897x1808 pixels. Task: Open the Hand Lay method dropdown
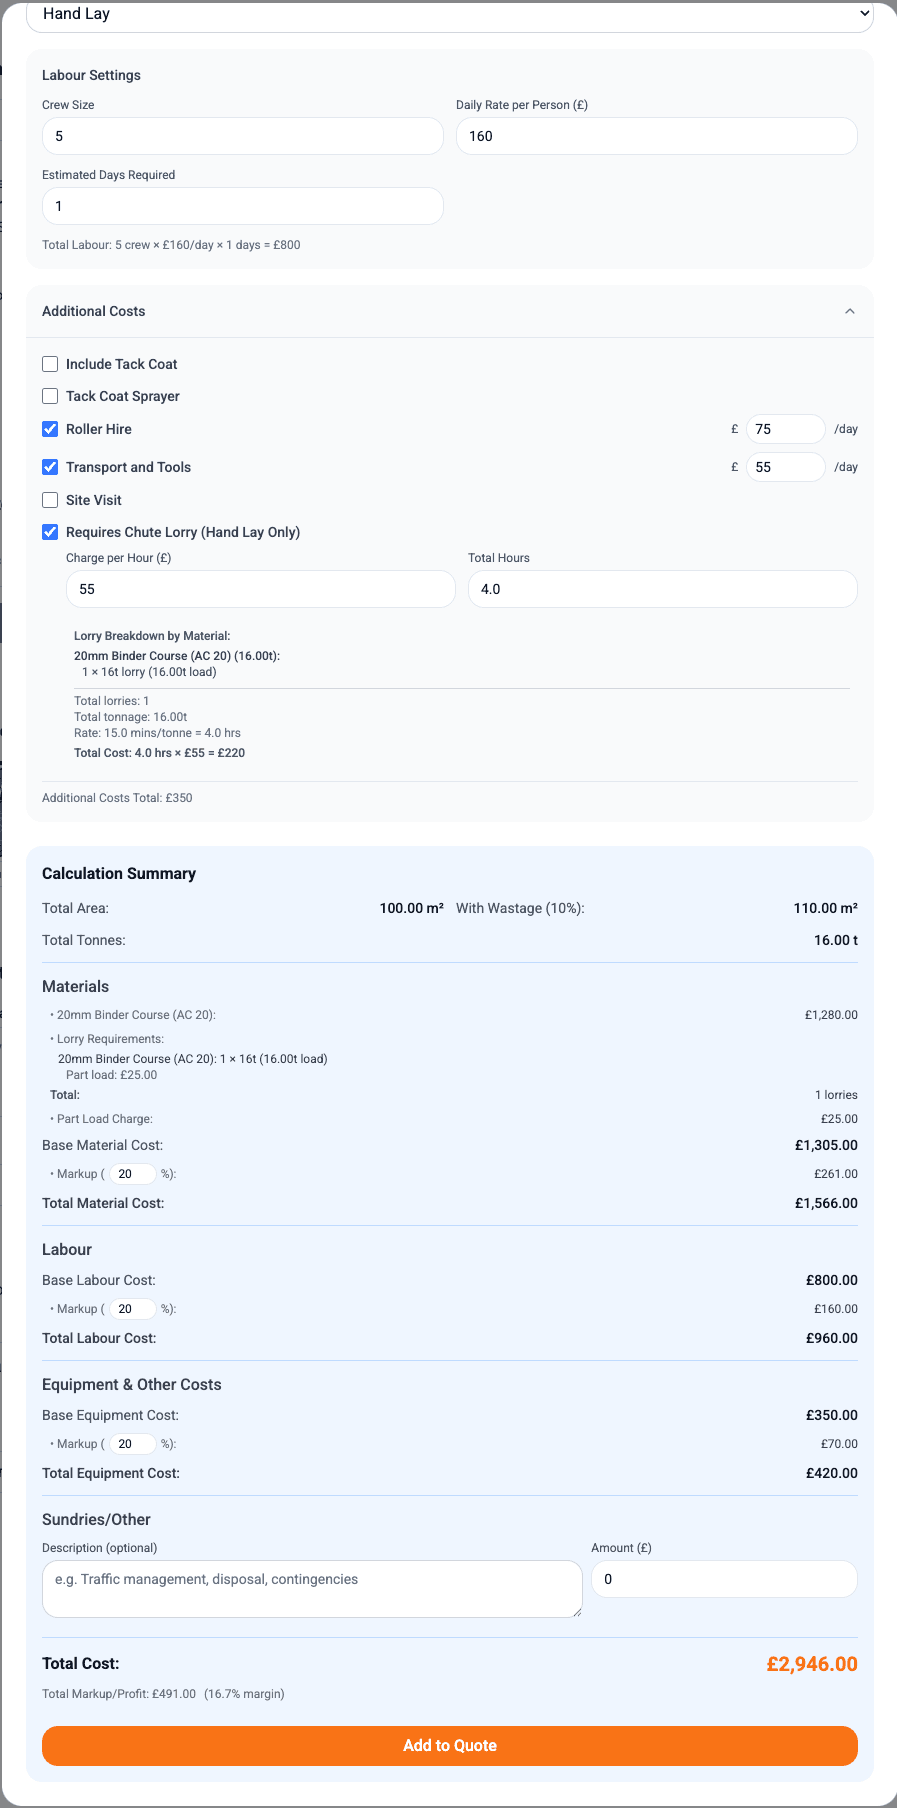click(449, 15)
